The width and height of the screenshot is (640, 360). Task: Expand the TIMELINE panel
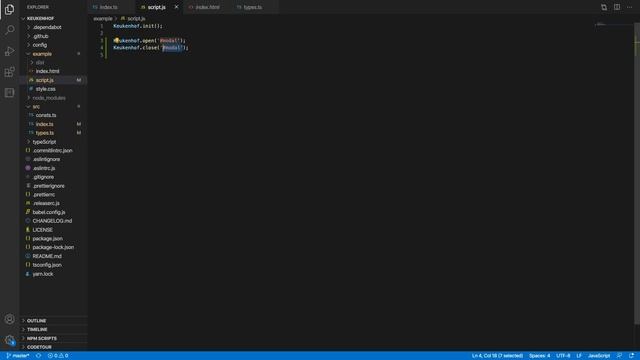click(37, 329)
